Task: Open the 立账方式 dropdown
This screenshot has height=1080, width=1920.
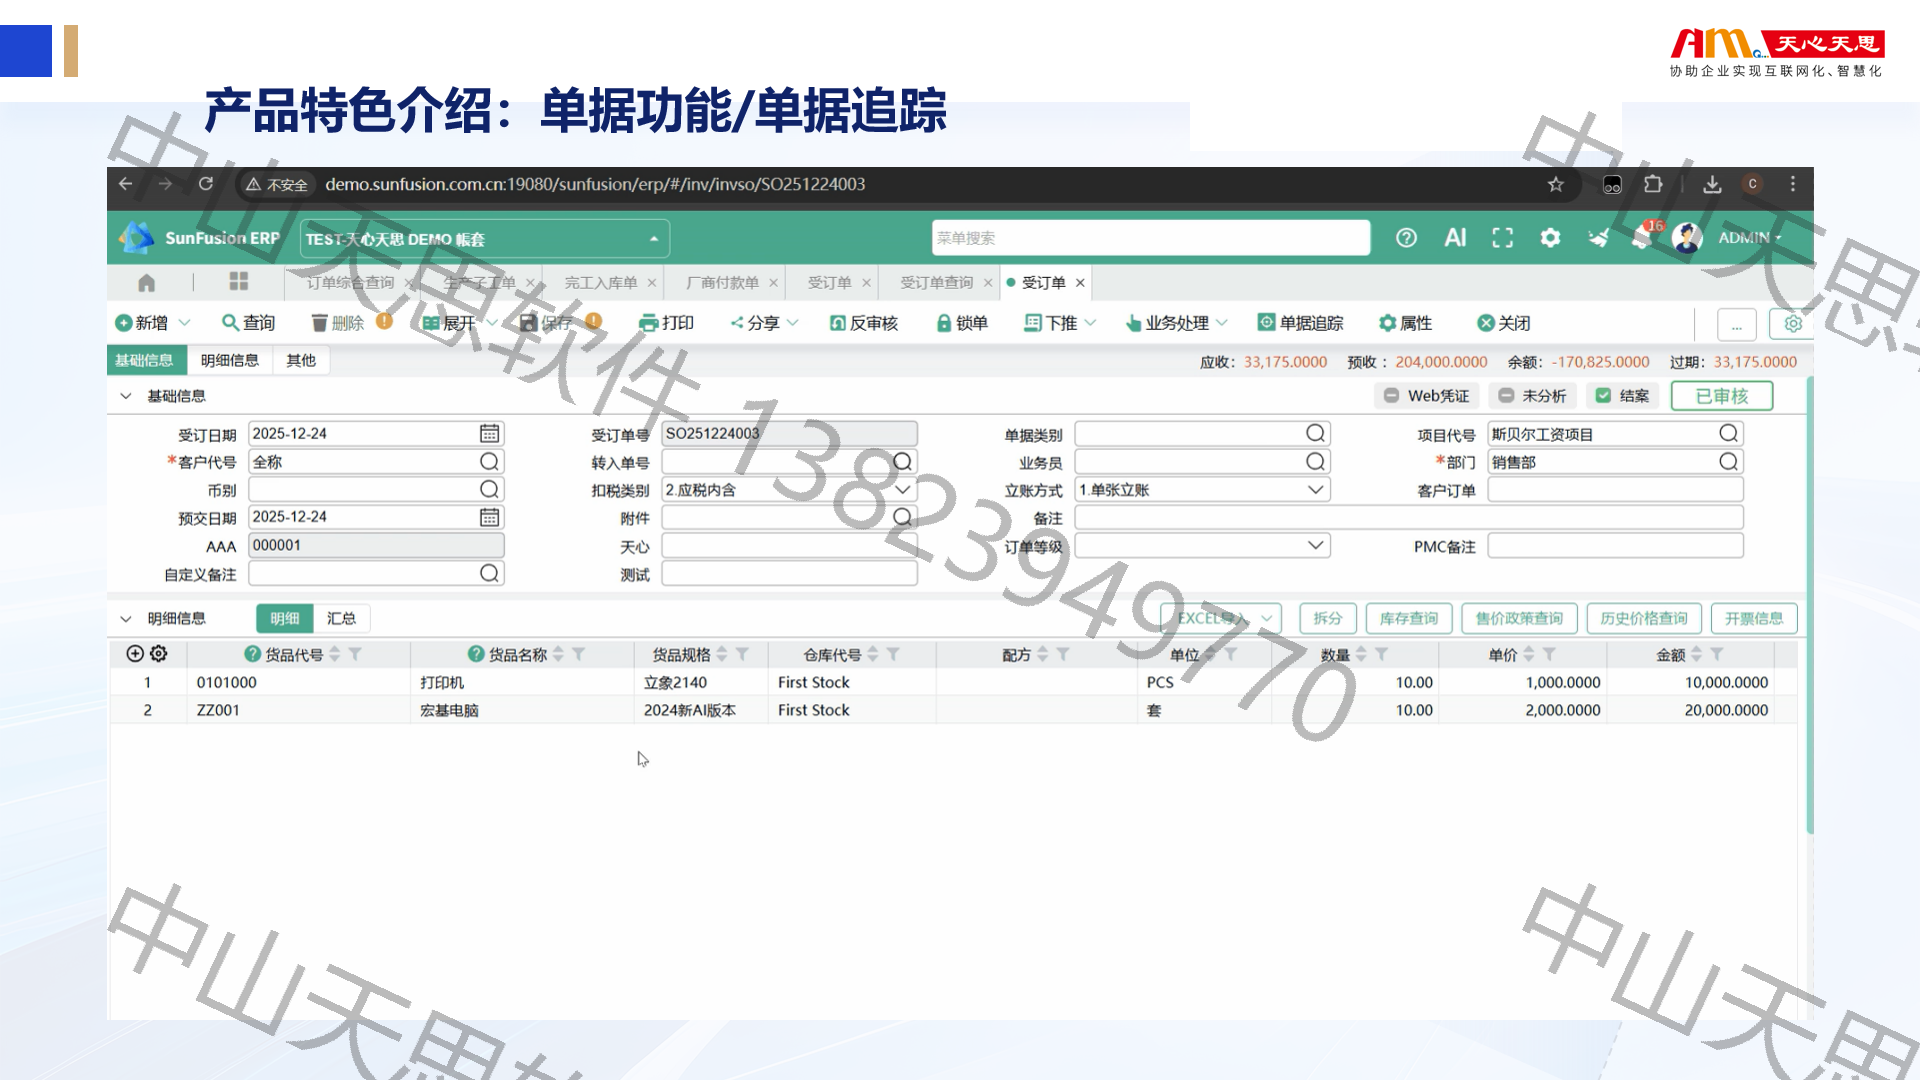Action: (x=1315, y=490)
